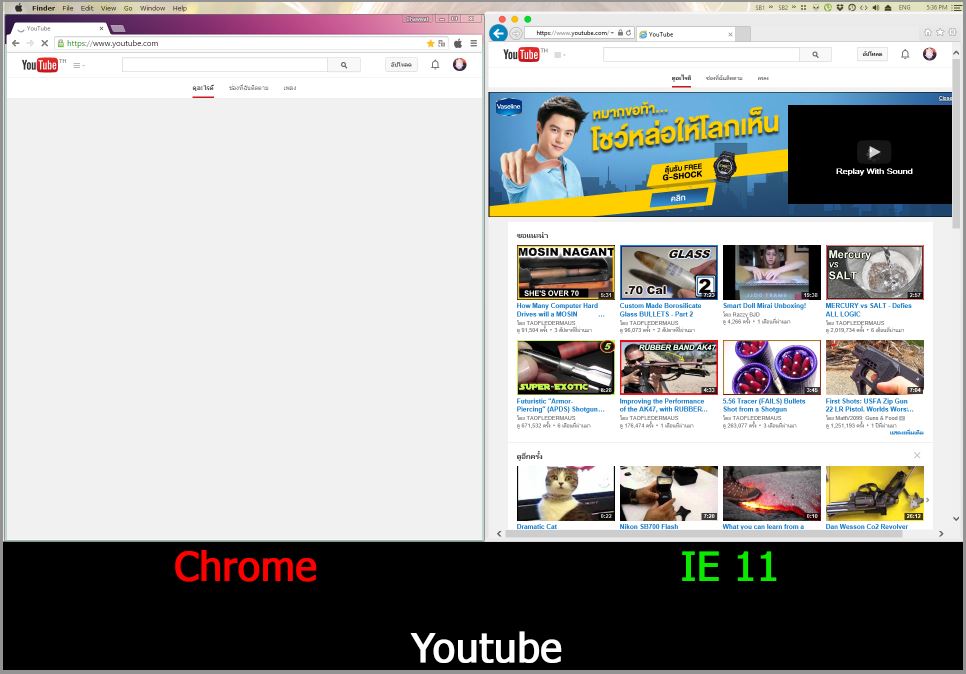Open Improving the Performance of AK47 link
Screen dimensions: 966x674
[x=663, y=405]
